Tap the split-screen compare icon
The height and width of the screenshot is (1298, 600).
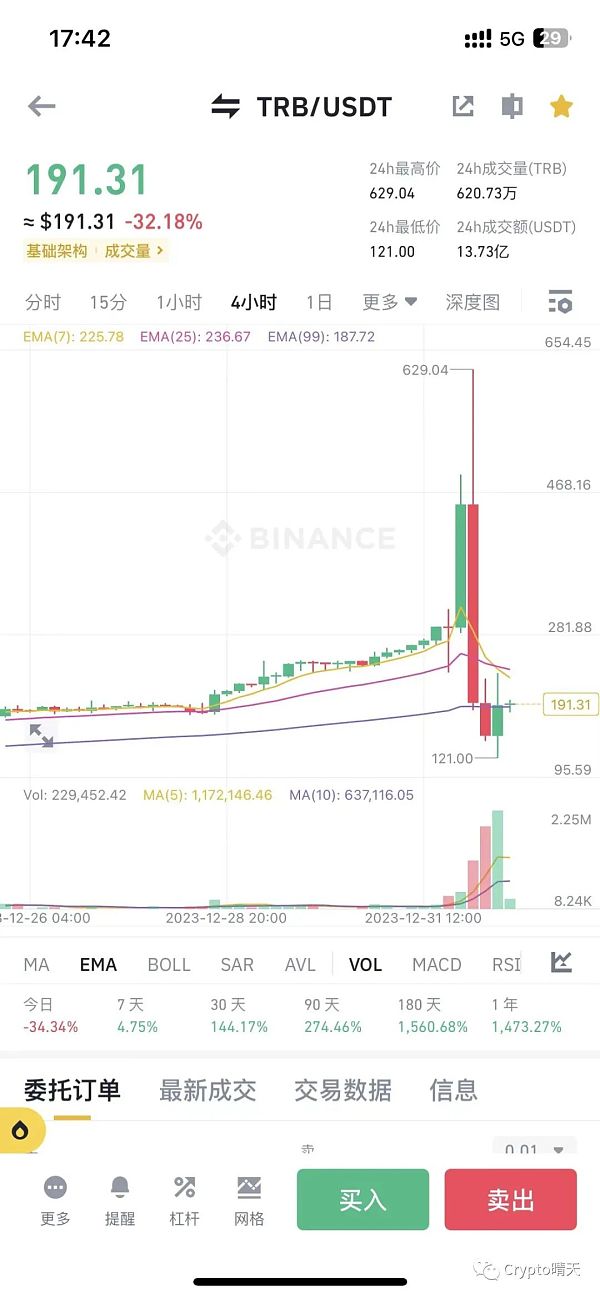[512, 106]
